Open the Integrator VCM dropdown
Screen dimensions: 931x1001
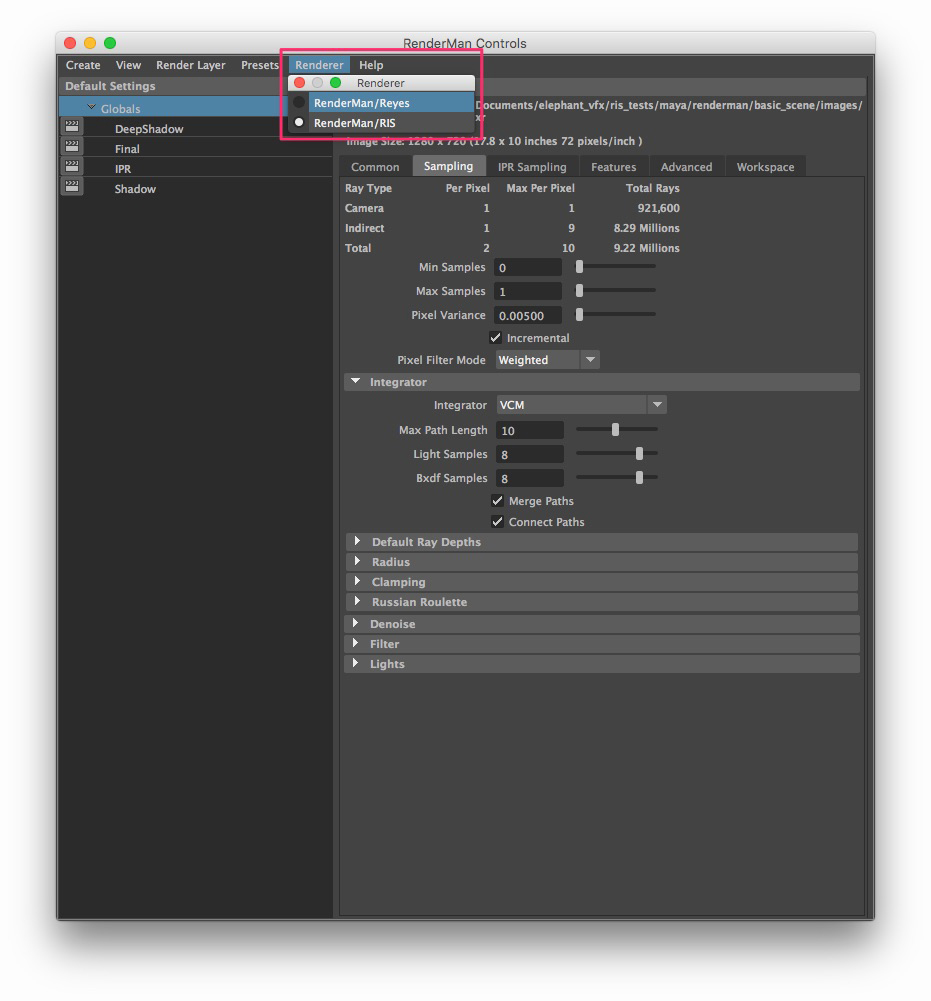[x=581, y=405]
